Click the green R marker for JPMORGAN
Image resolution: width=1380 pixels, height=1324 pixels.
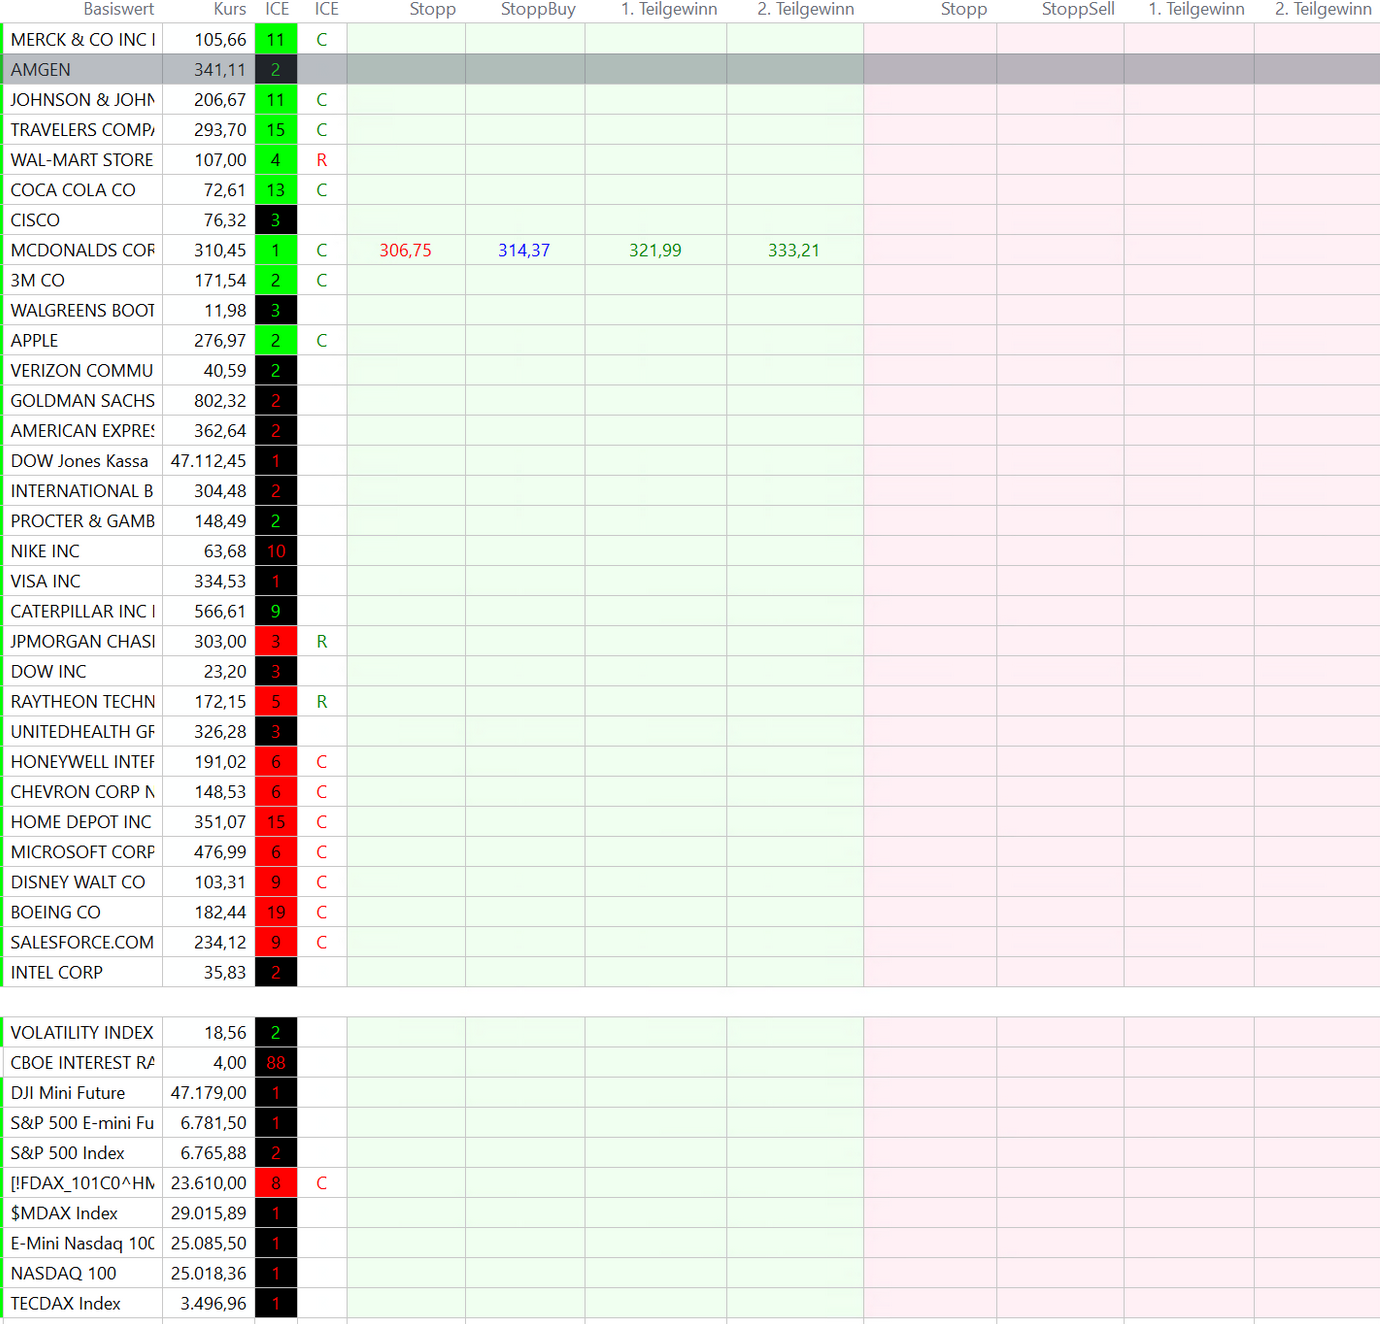click(x=321, y=642)
